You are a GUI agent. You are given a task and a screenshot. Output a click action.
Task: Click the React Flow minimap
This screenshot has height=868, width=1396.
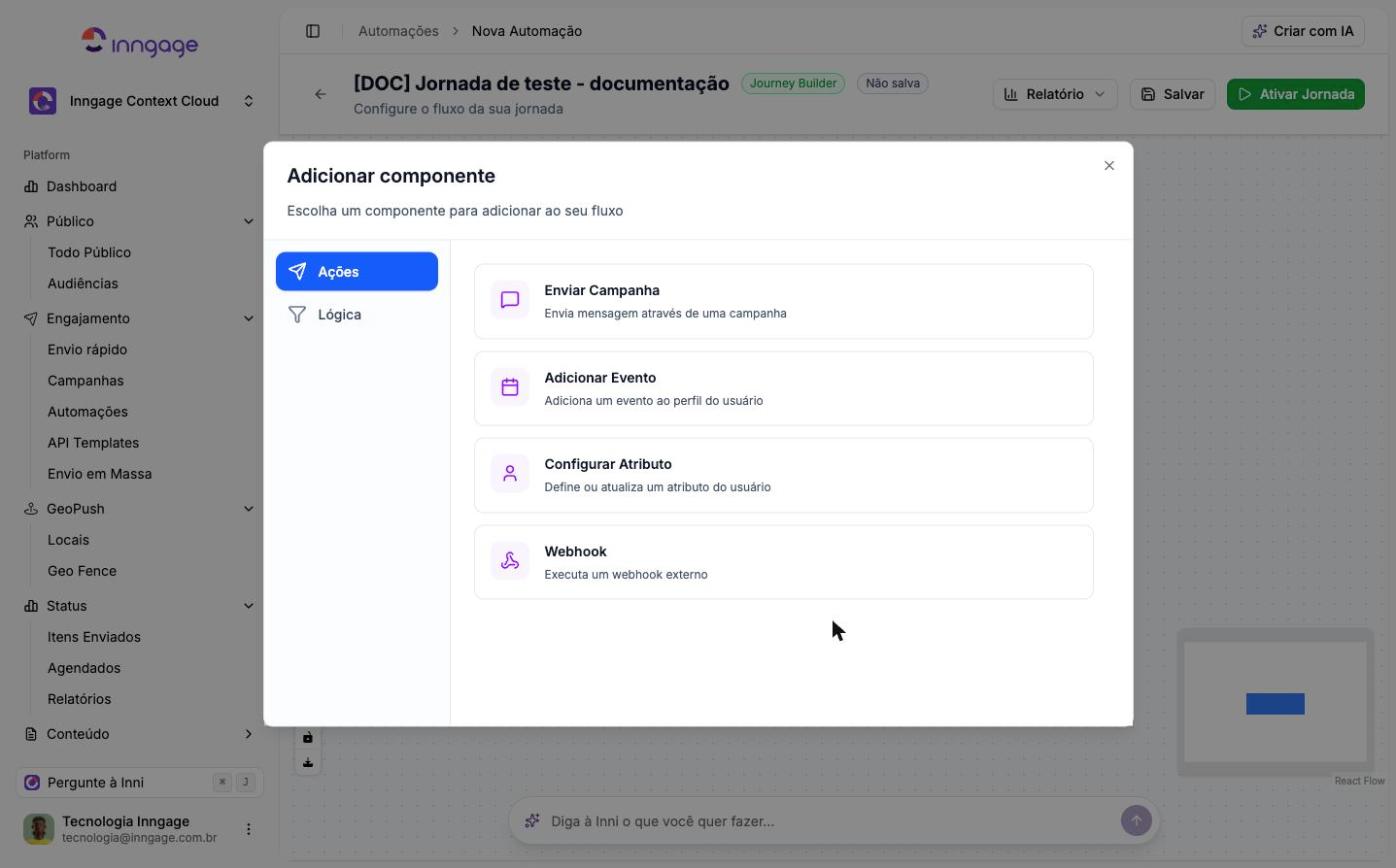(1275, 703)
